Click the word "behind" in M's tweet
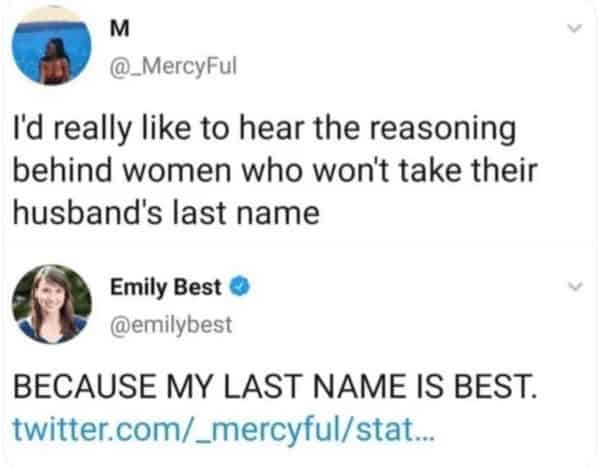Image resolution: width=599 pixels, height=467 pixels. click(62, 170)
